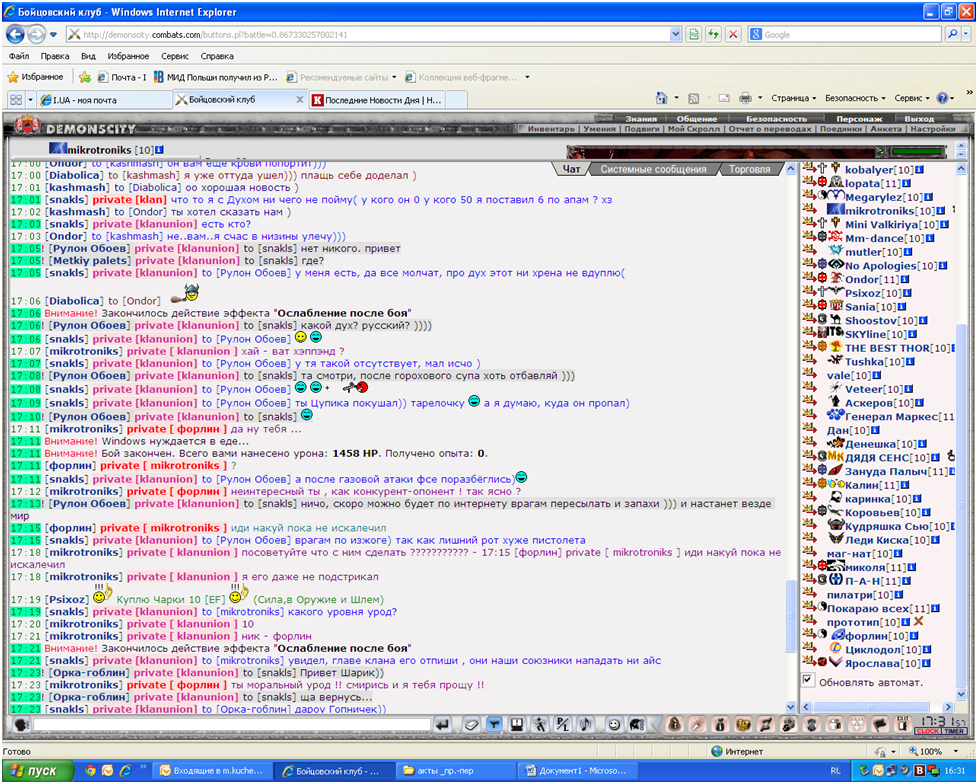978x784 pixels.
Task: Click the IE Back navigation button
Action: coord(16,34)
